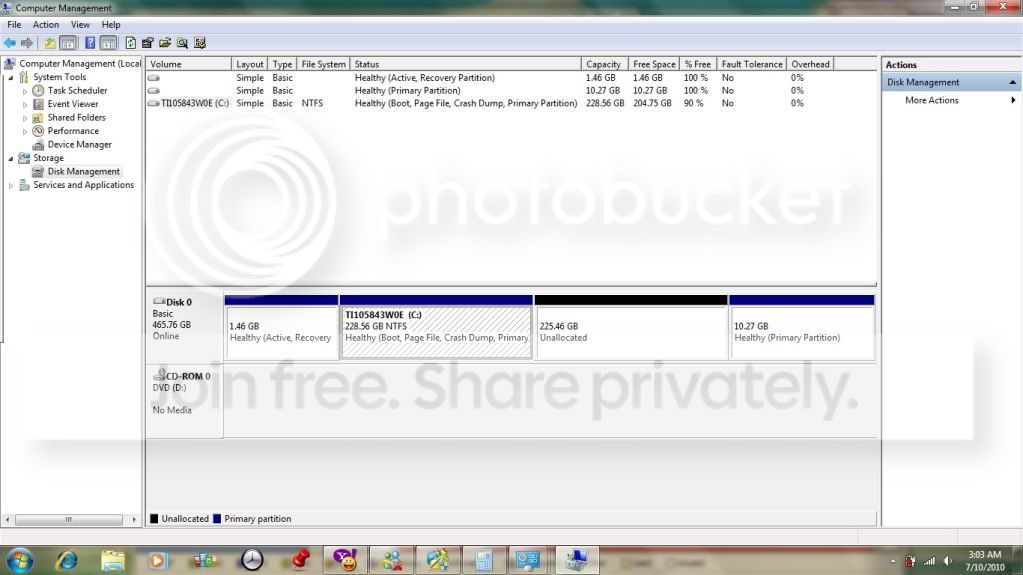
Task: Open the View menu
Action: coord(80,25)
